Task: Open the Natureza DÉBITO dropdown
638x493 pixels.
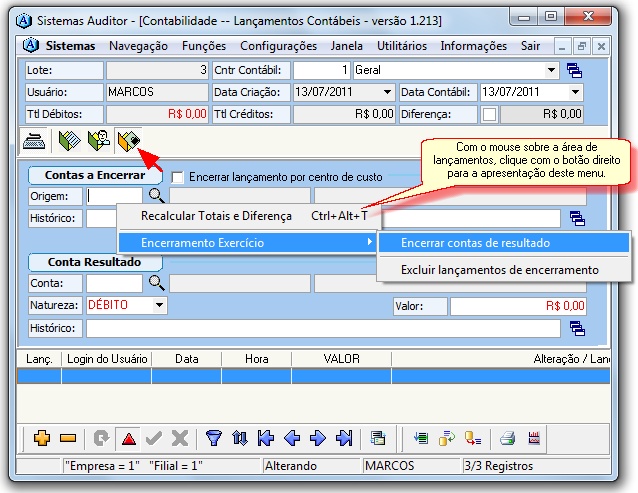Action: coord(159,306)
